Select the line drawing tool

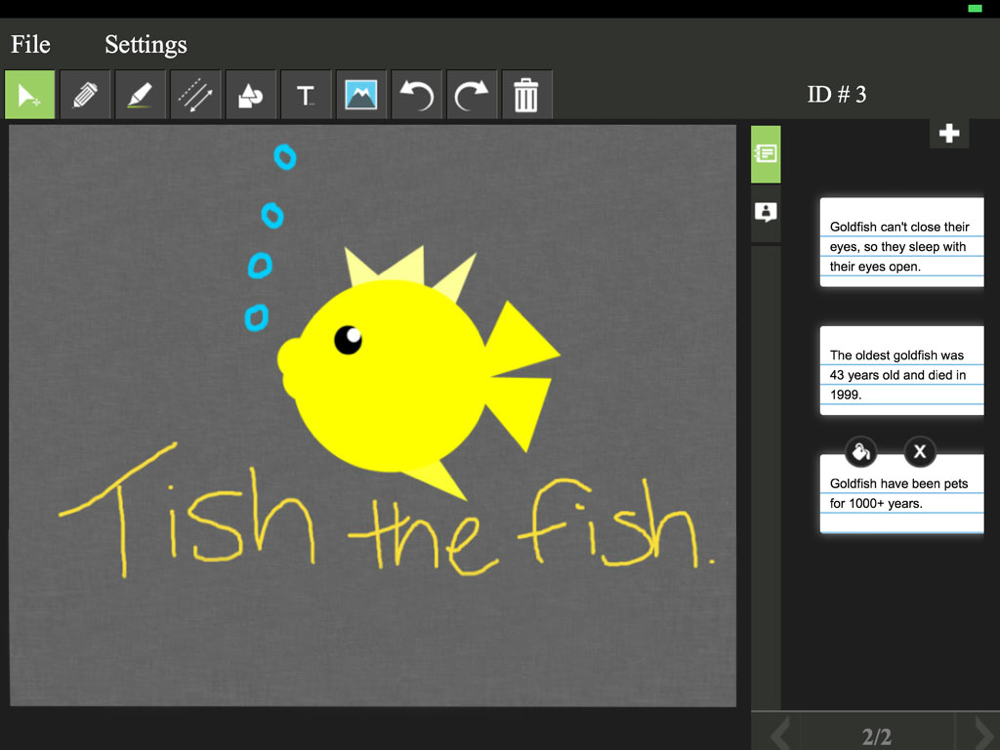(x=195, y=95)
